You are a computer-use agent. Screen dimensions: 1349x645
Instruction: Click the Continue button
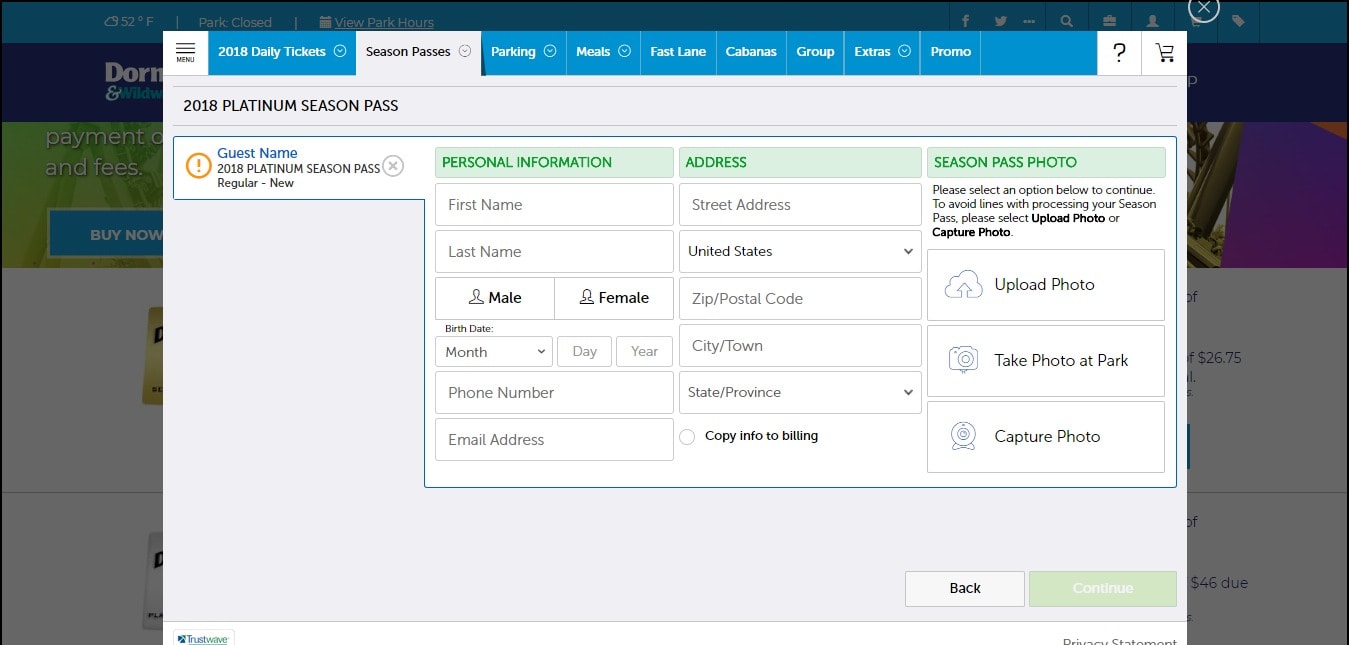1103,588
